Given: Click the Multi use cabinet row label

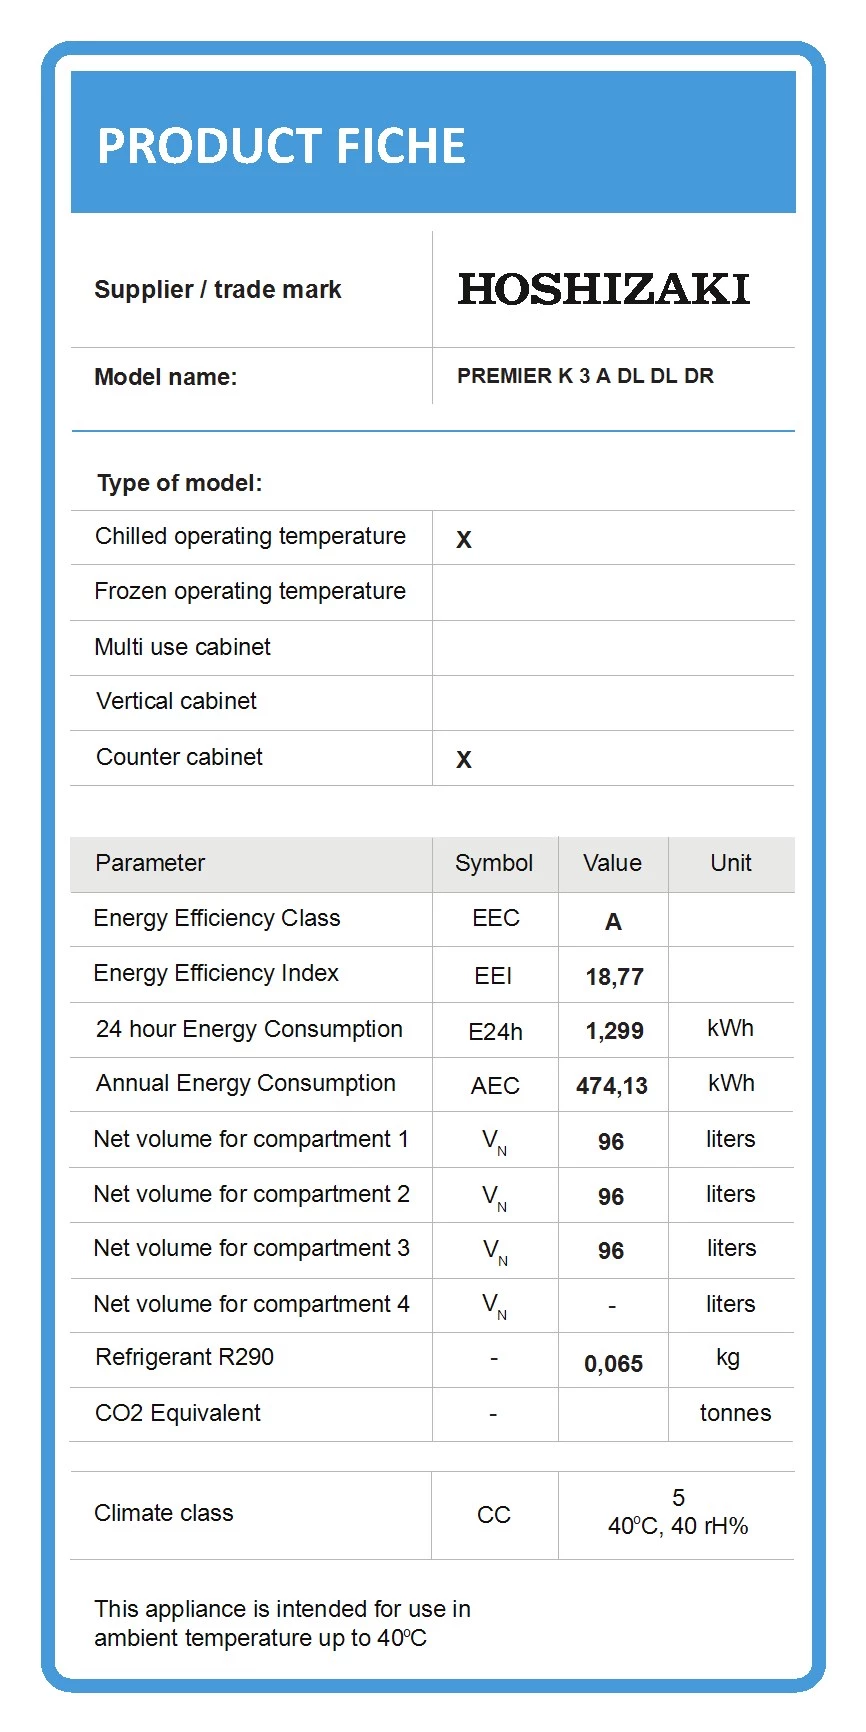Looking at the screenshot, I should (182, 647).
